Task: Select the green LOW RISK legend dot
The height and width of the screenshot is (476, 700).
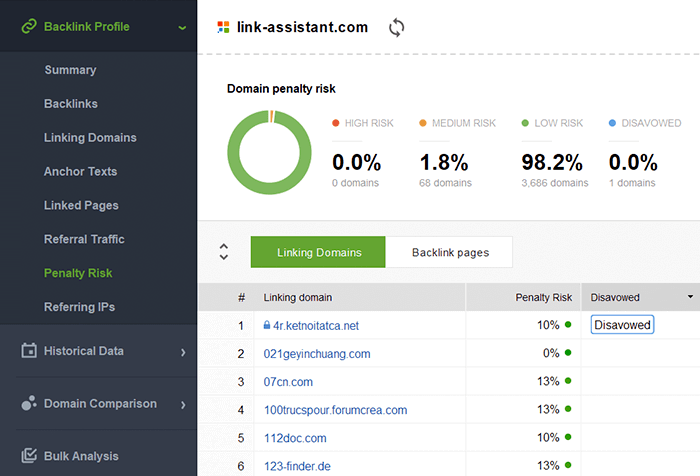Action: tap(525, 123)
